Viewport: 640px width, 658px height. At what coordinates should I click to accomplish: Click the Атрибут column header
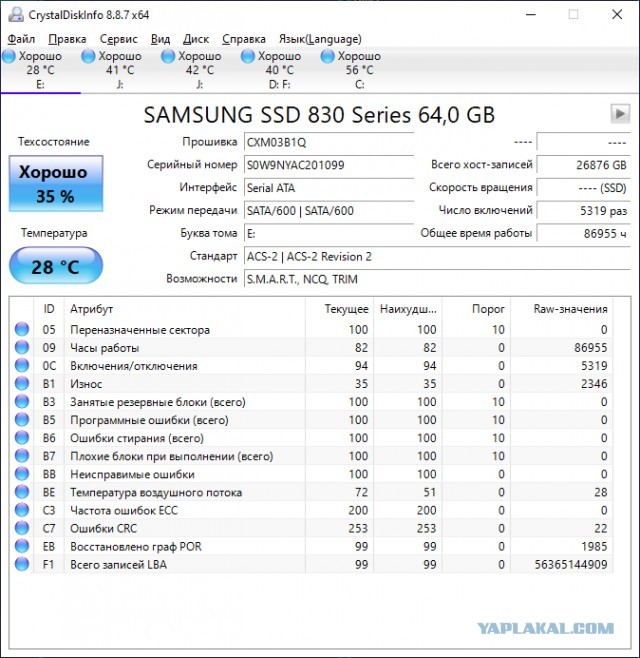[x=185, y=309]
